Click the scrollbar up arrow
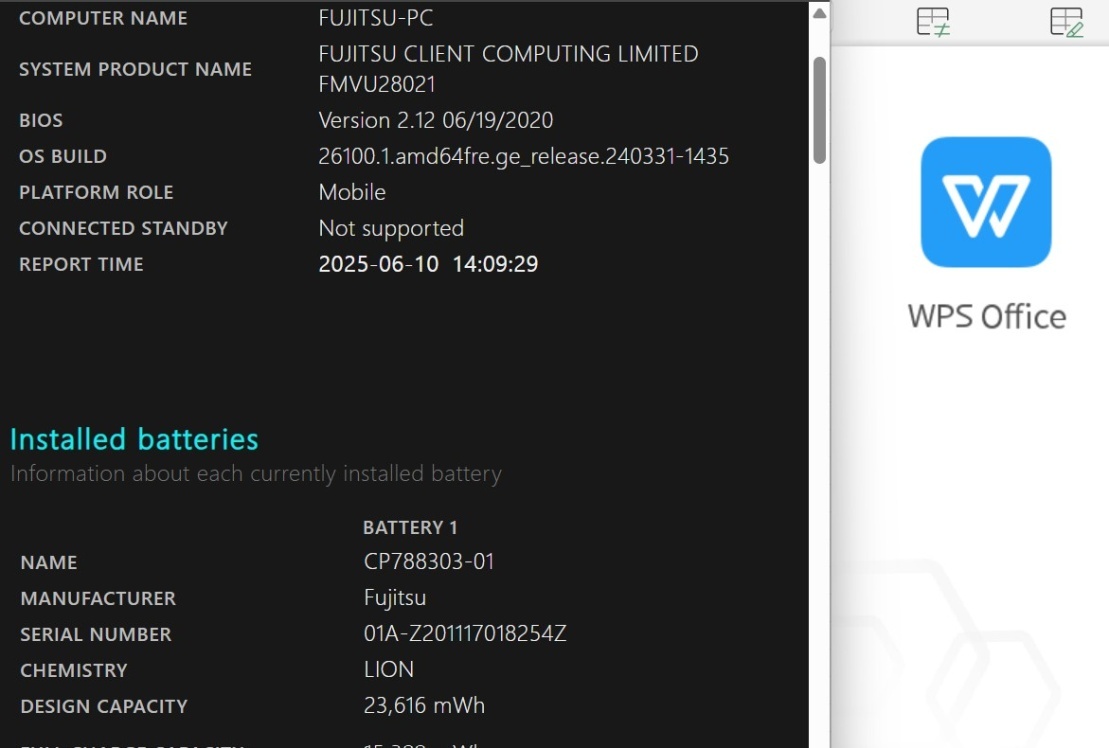Screen dimensions: 1109x748 pos(820,13)
